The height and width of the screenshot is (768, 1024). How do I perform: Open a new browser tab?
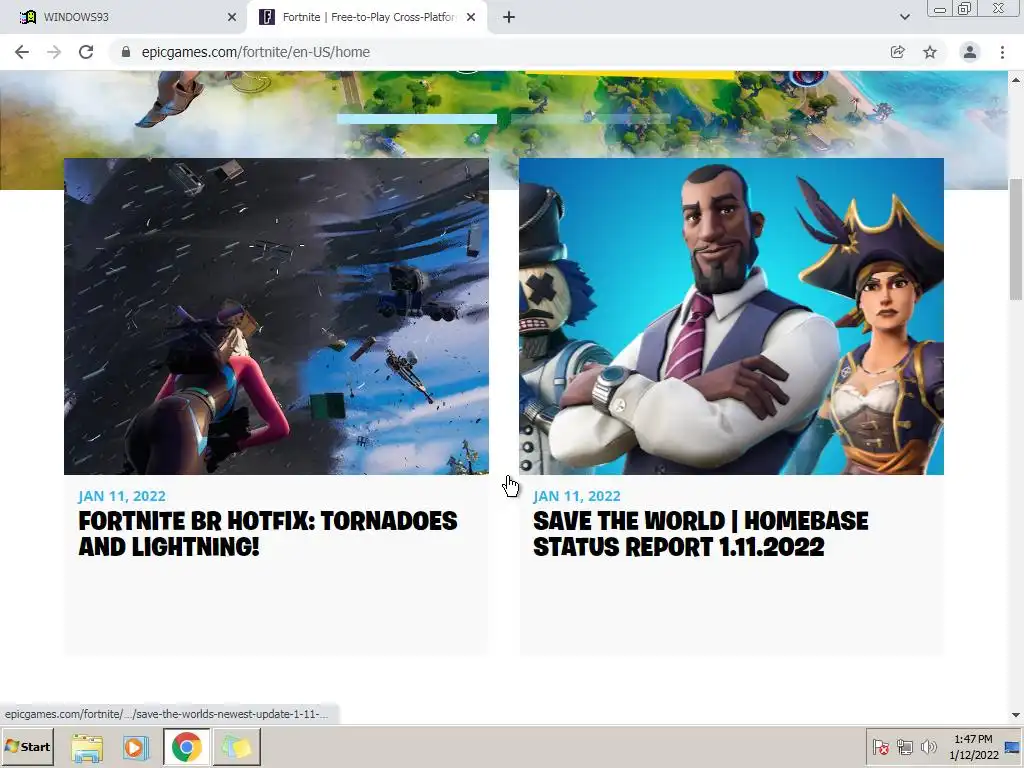(x=509, y=18)
